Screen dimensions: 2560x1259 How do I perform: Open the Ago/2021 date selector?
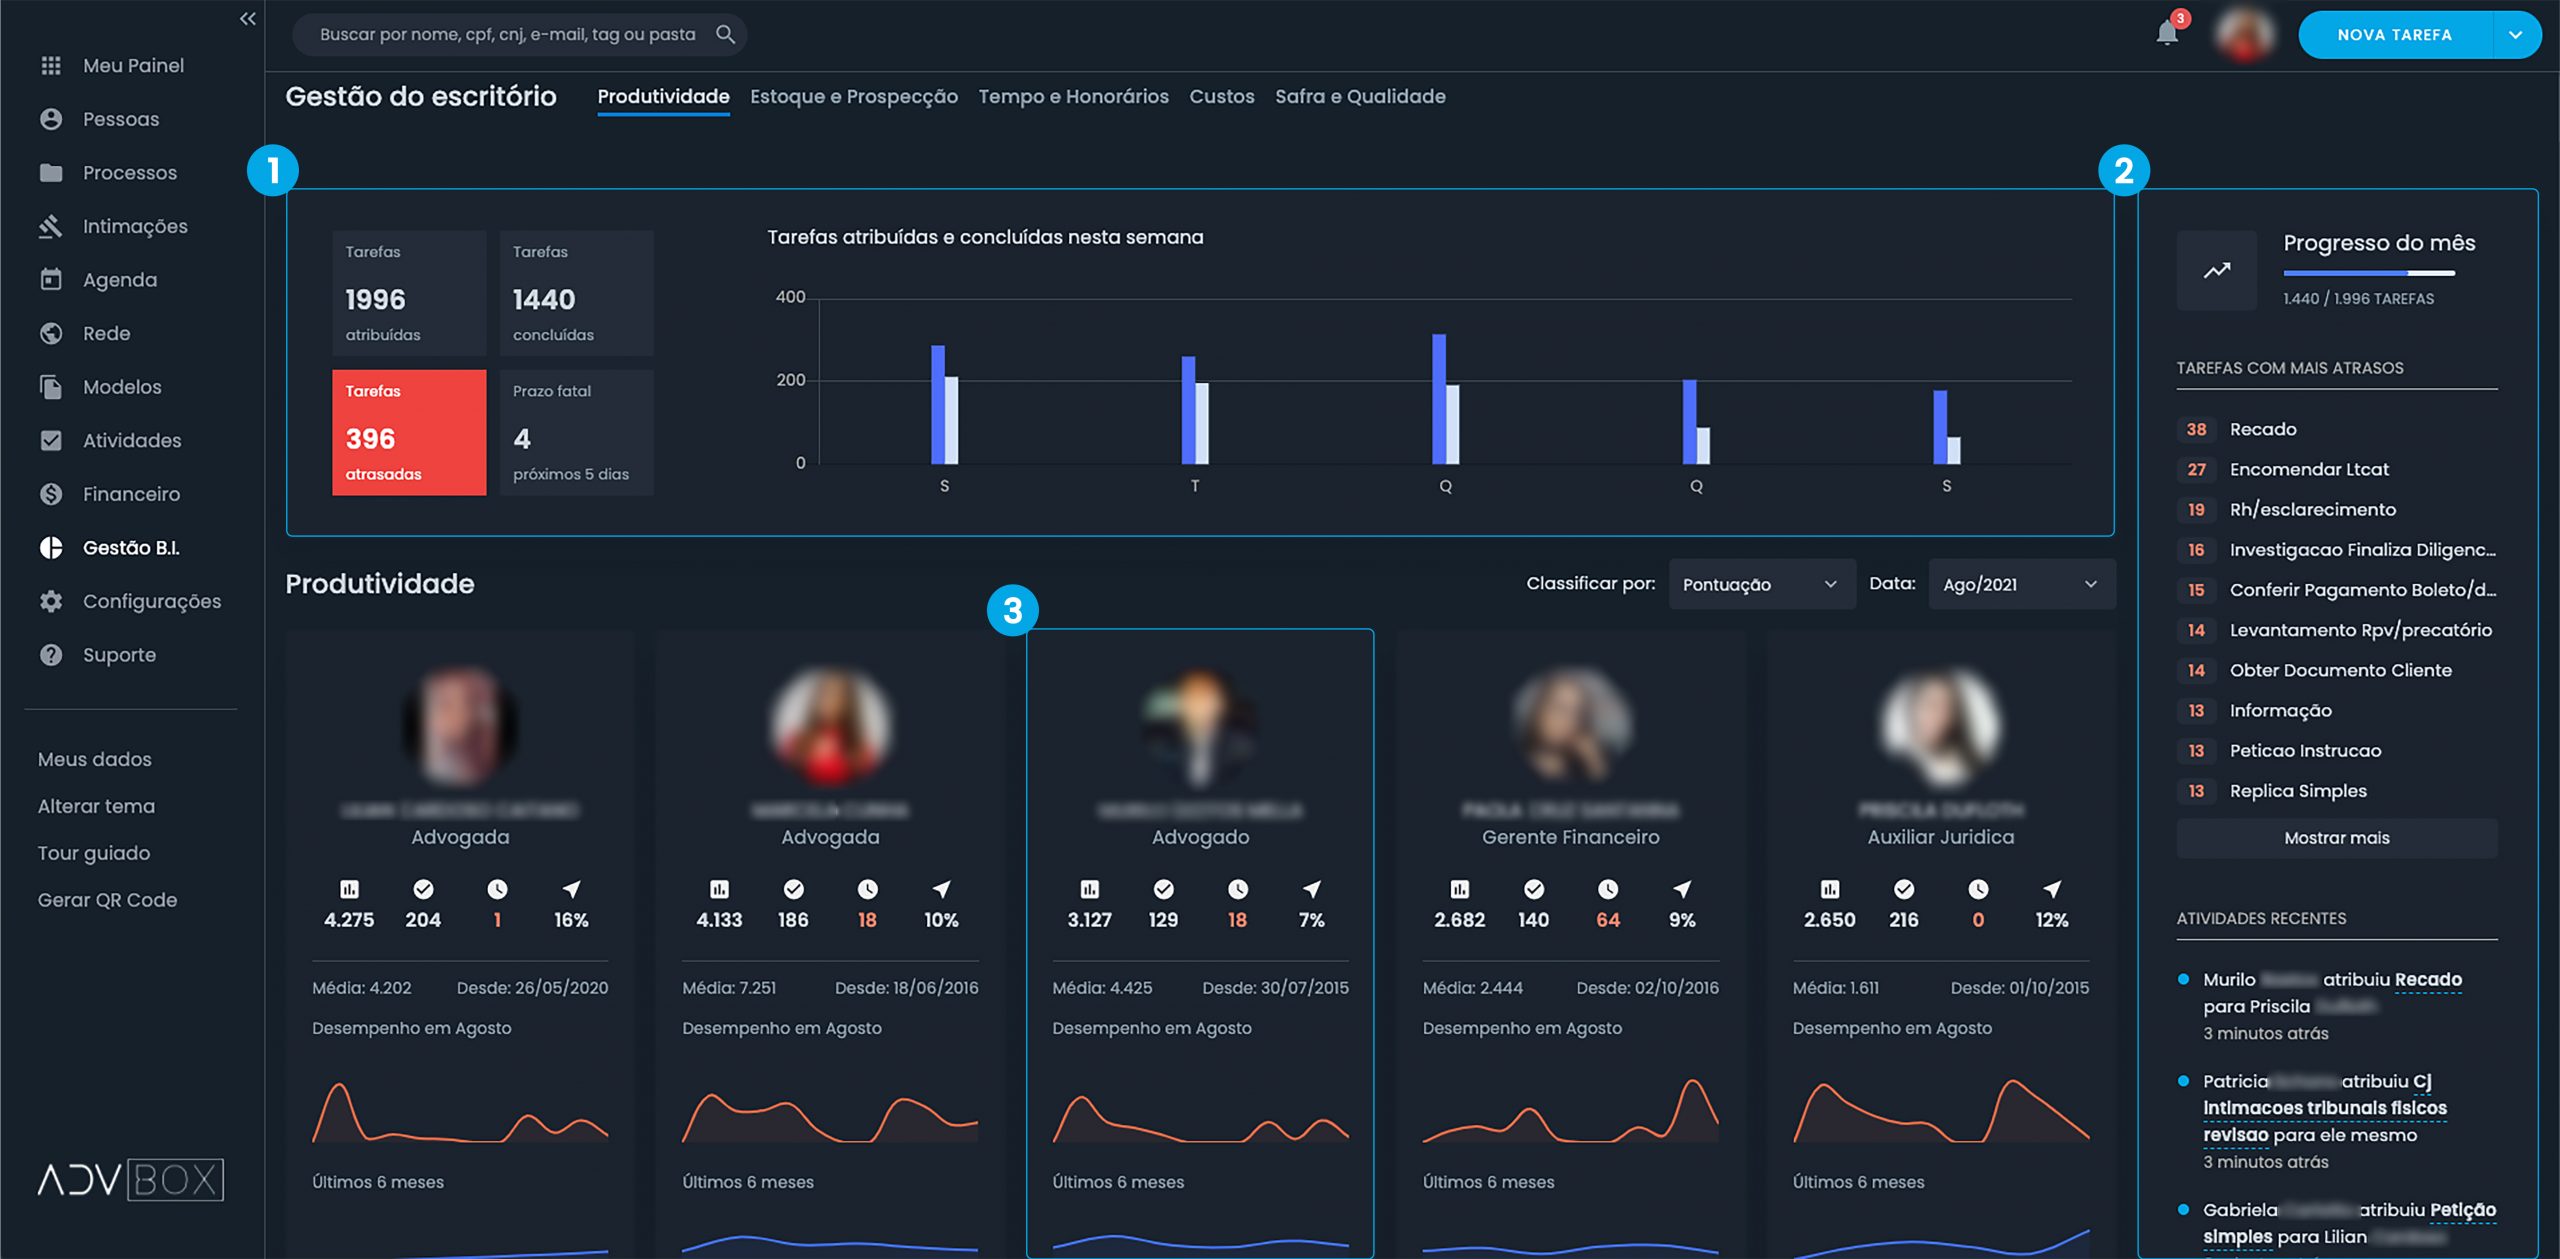[x=2020, y=584]
